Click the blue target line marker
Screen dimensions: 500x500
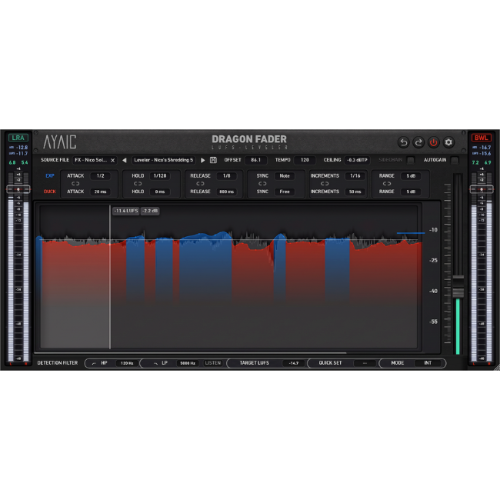411,233
